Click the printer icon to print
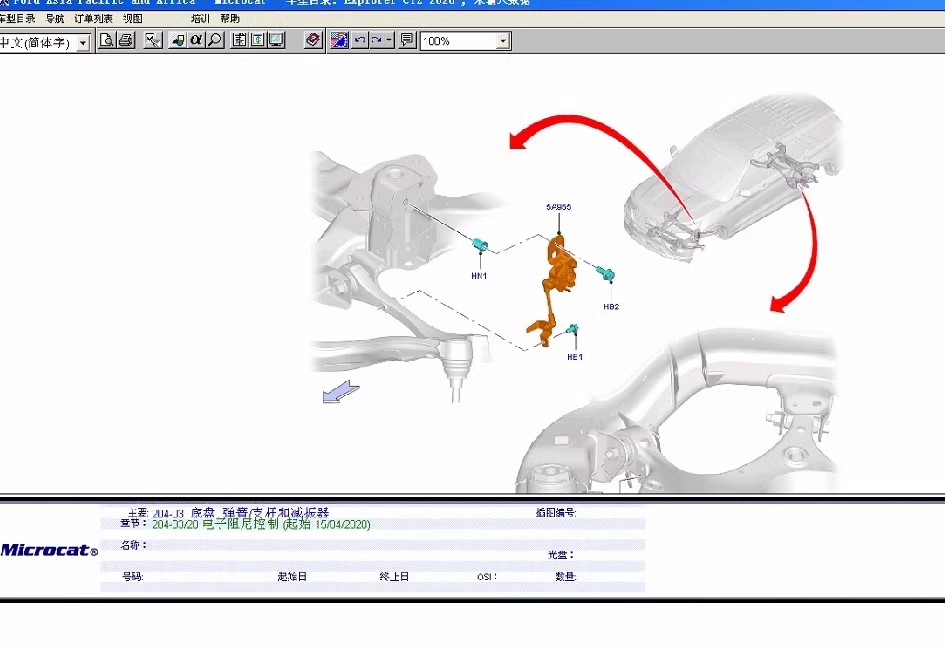The image size is (945, 648). tap(125, 41)
